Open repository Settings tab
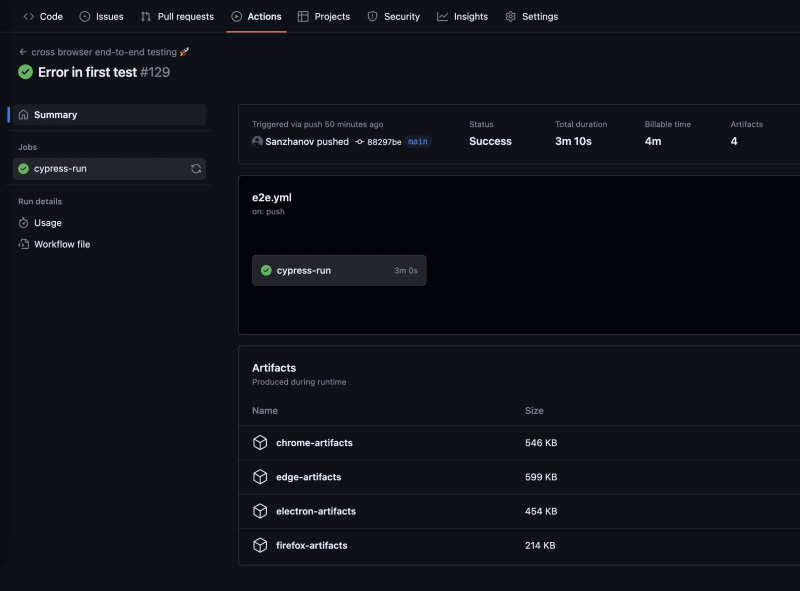 pyautogui.click(x=532, y=16)
